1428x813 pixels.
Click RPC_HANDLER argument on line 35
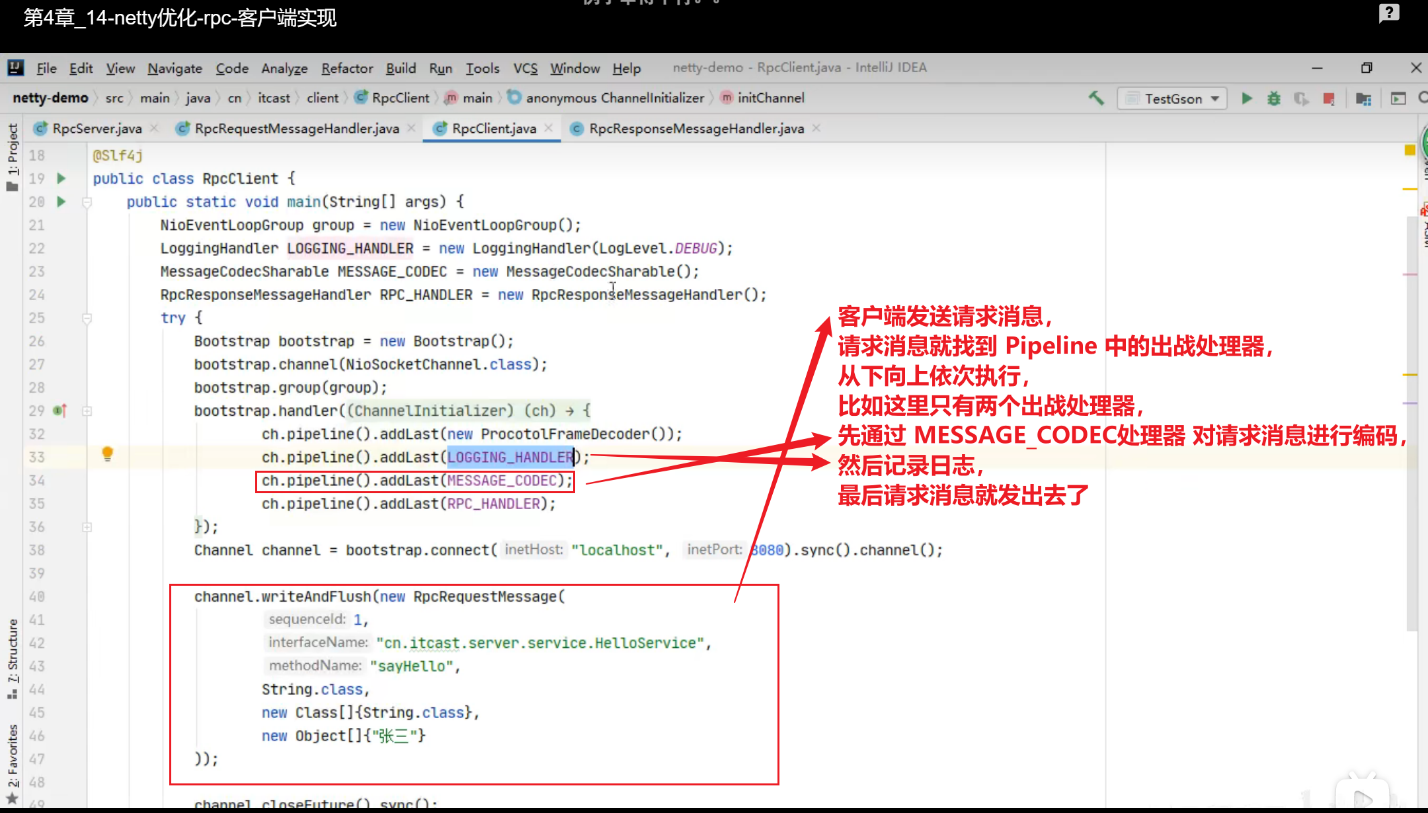(493, 503)
